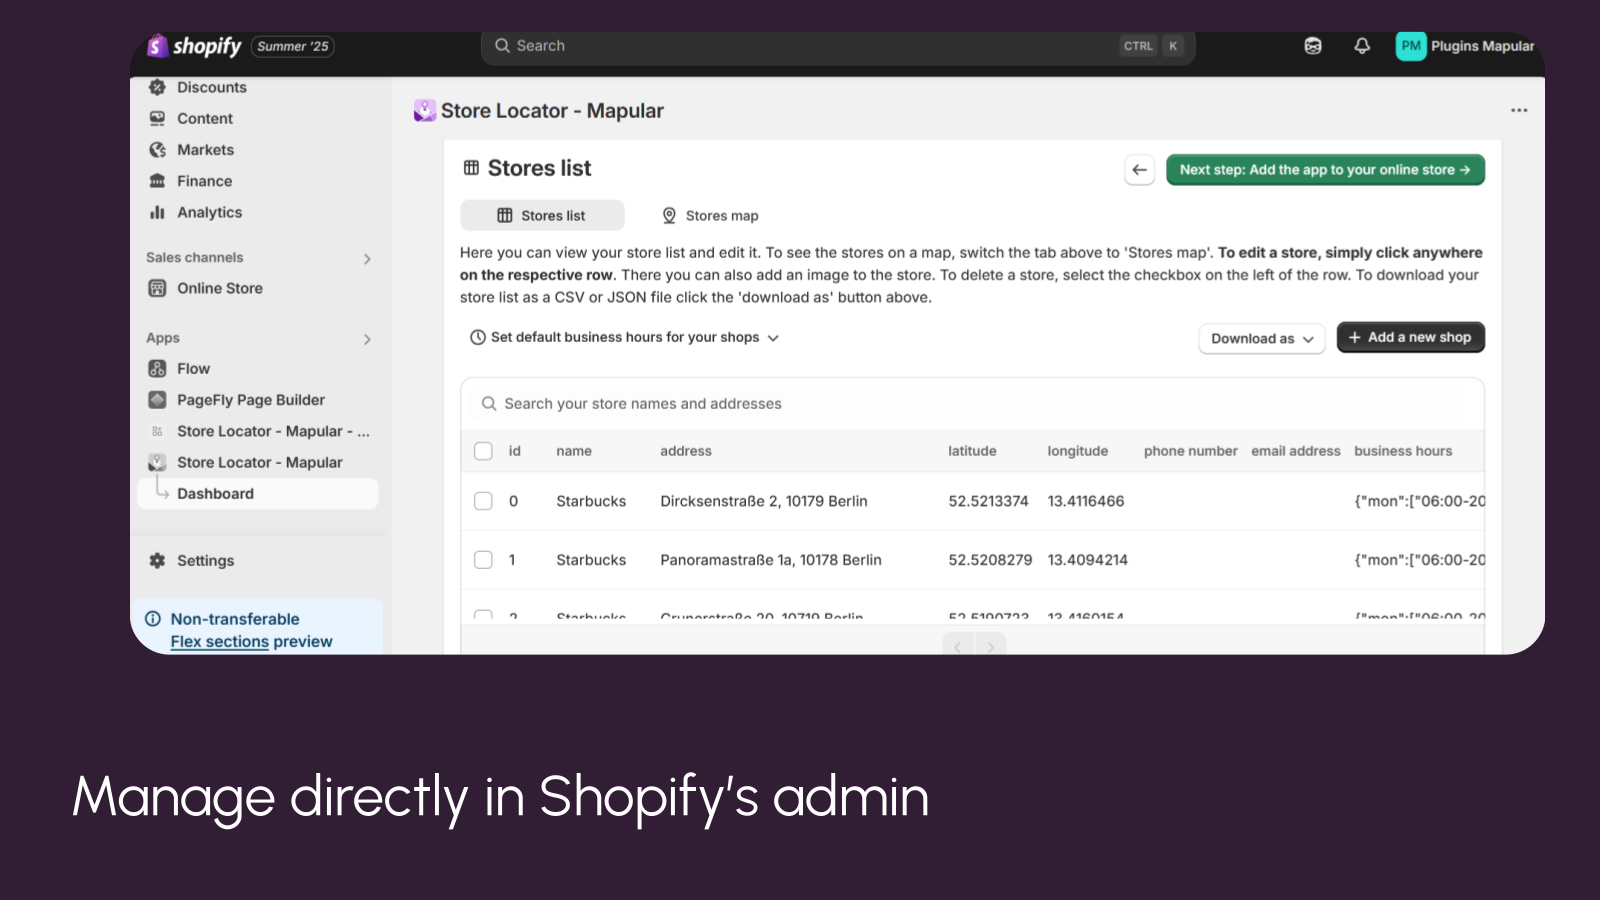The image size is (1600, 900).
Task: Tick the select-all checkbox in table header
Action: pos(483,451)
